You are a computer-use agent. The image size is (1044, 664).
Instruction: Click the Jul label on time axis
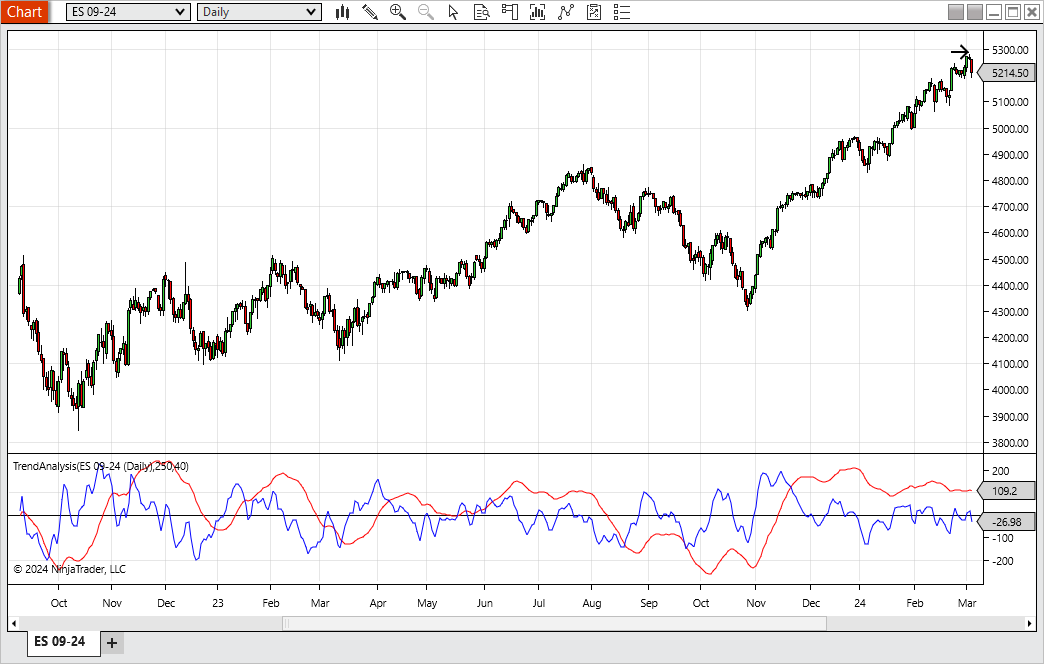[x=539, y=603]
